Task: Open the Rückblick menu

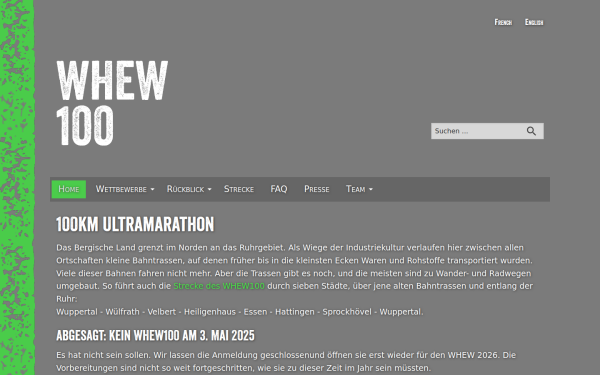Action: (x=185, y=189)
